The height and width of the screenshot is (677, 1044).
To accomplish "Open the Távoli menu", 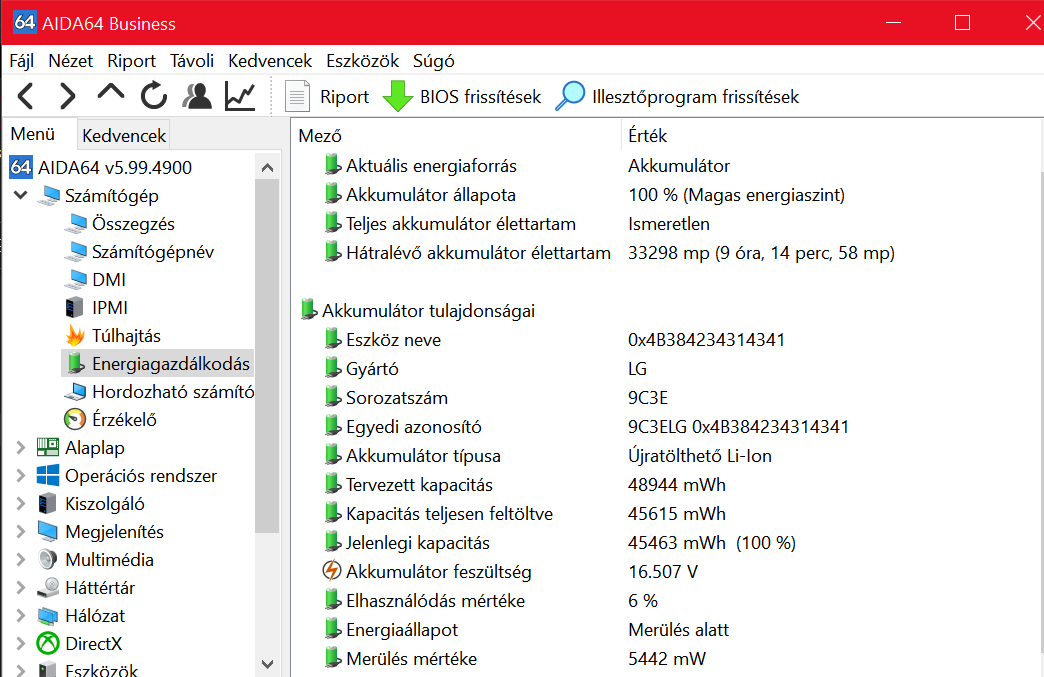I will point(192,61).
